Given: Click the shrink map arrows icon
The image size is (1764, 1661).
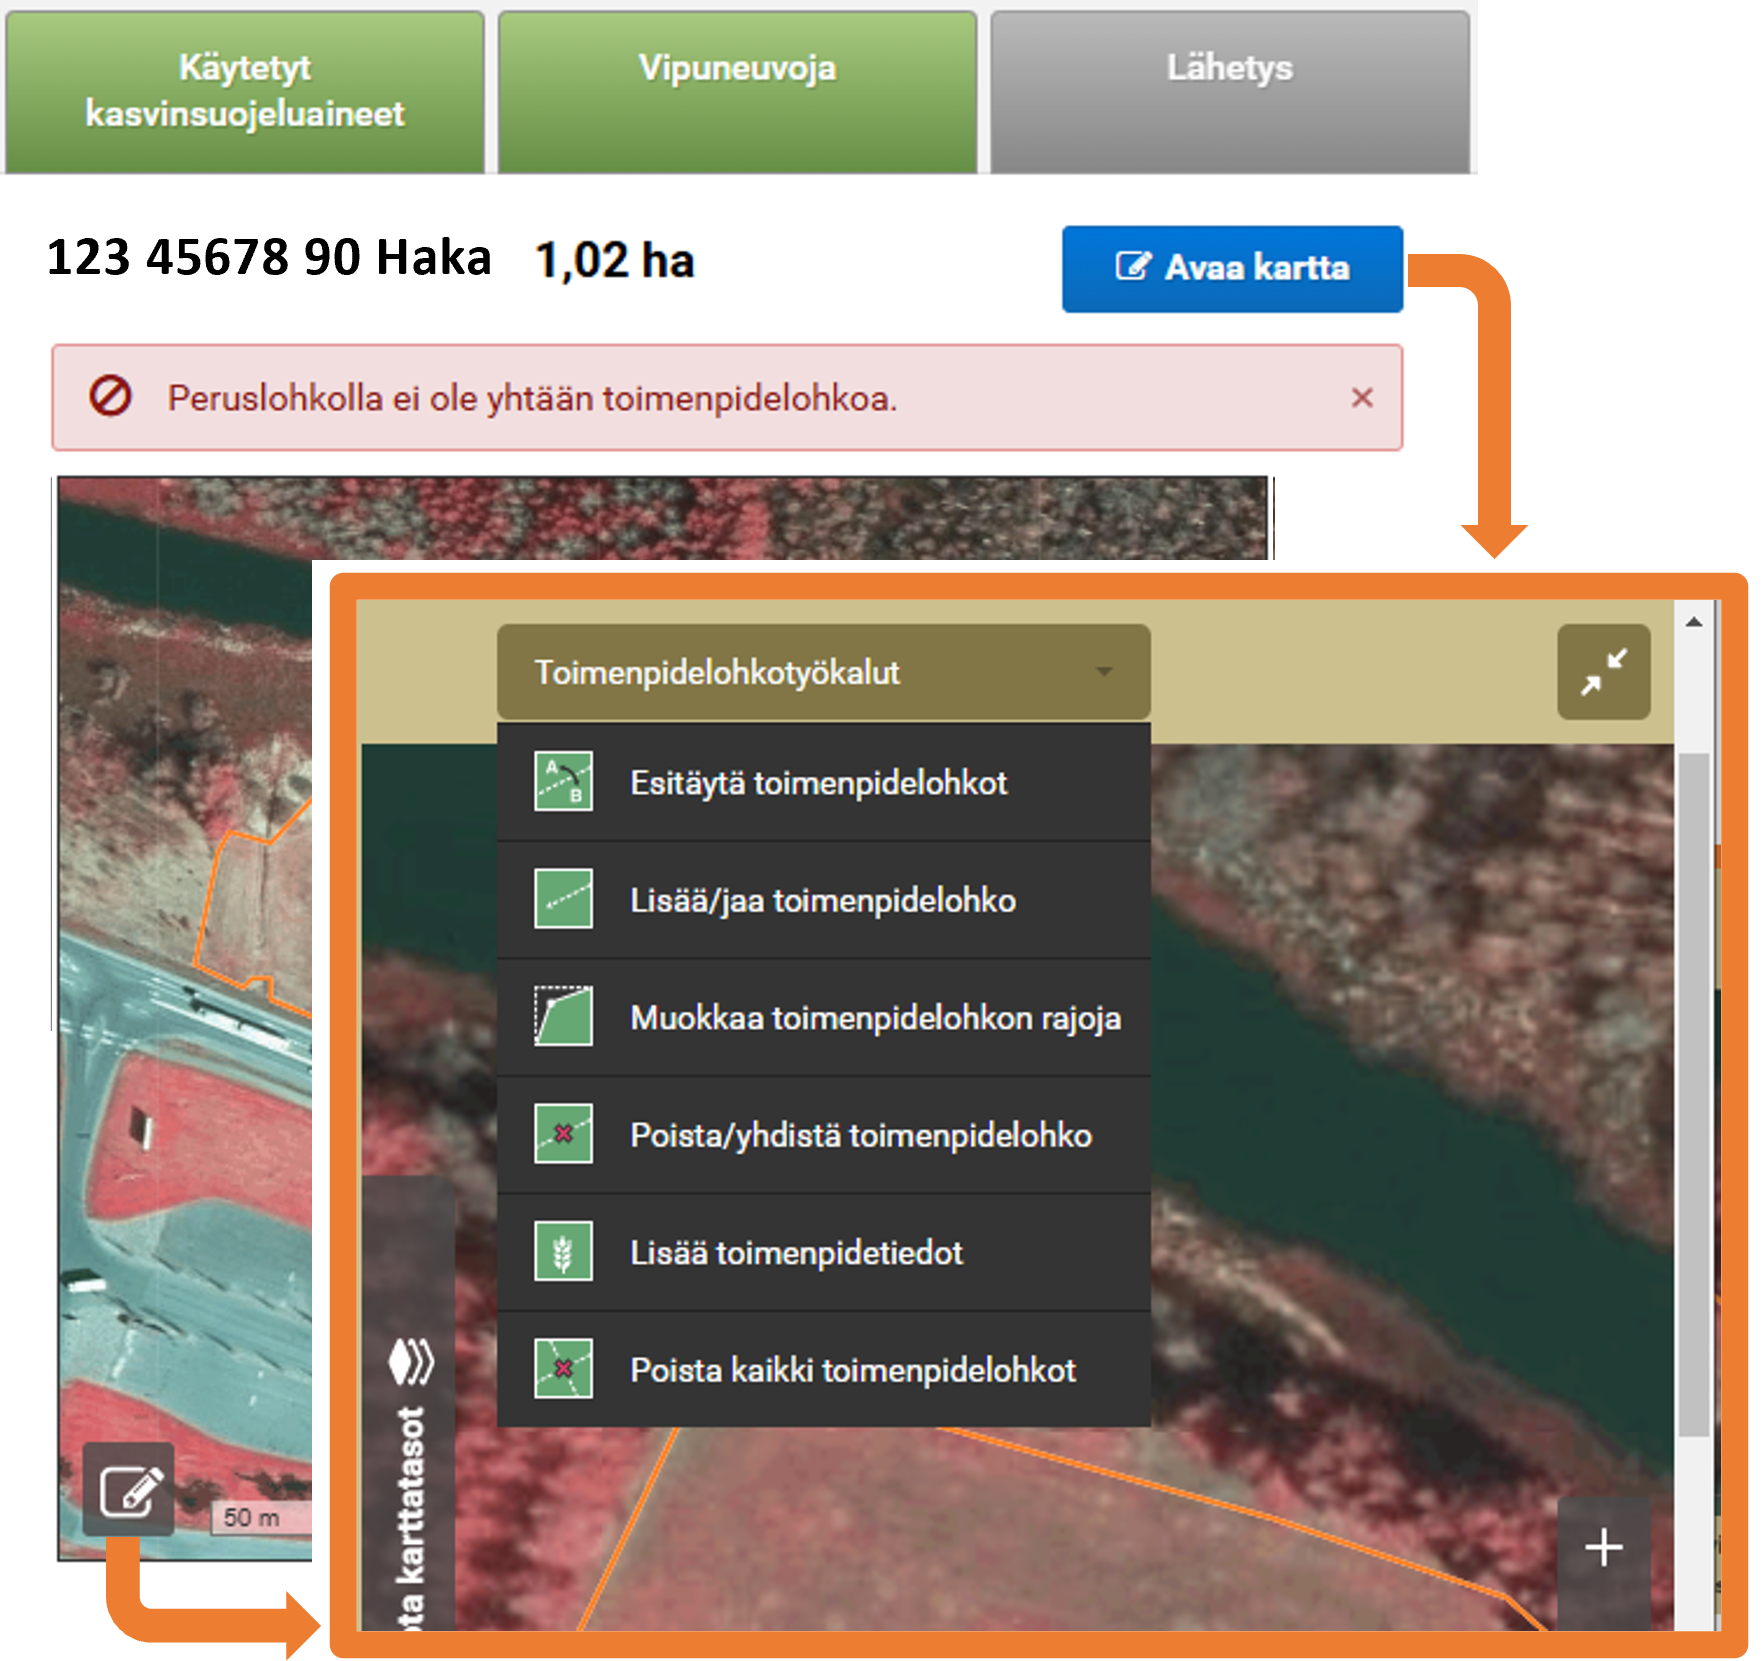Looking at the screenshot, I should pos(1603,672).
